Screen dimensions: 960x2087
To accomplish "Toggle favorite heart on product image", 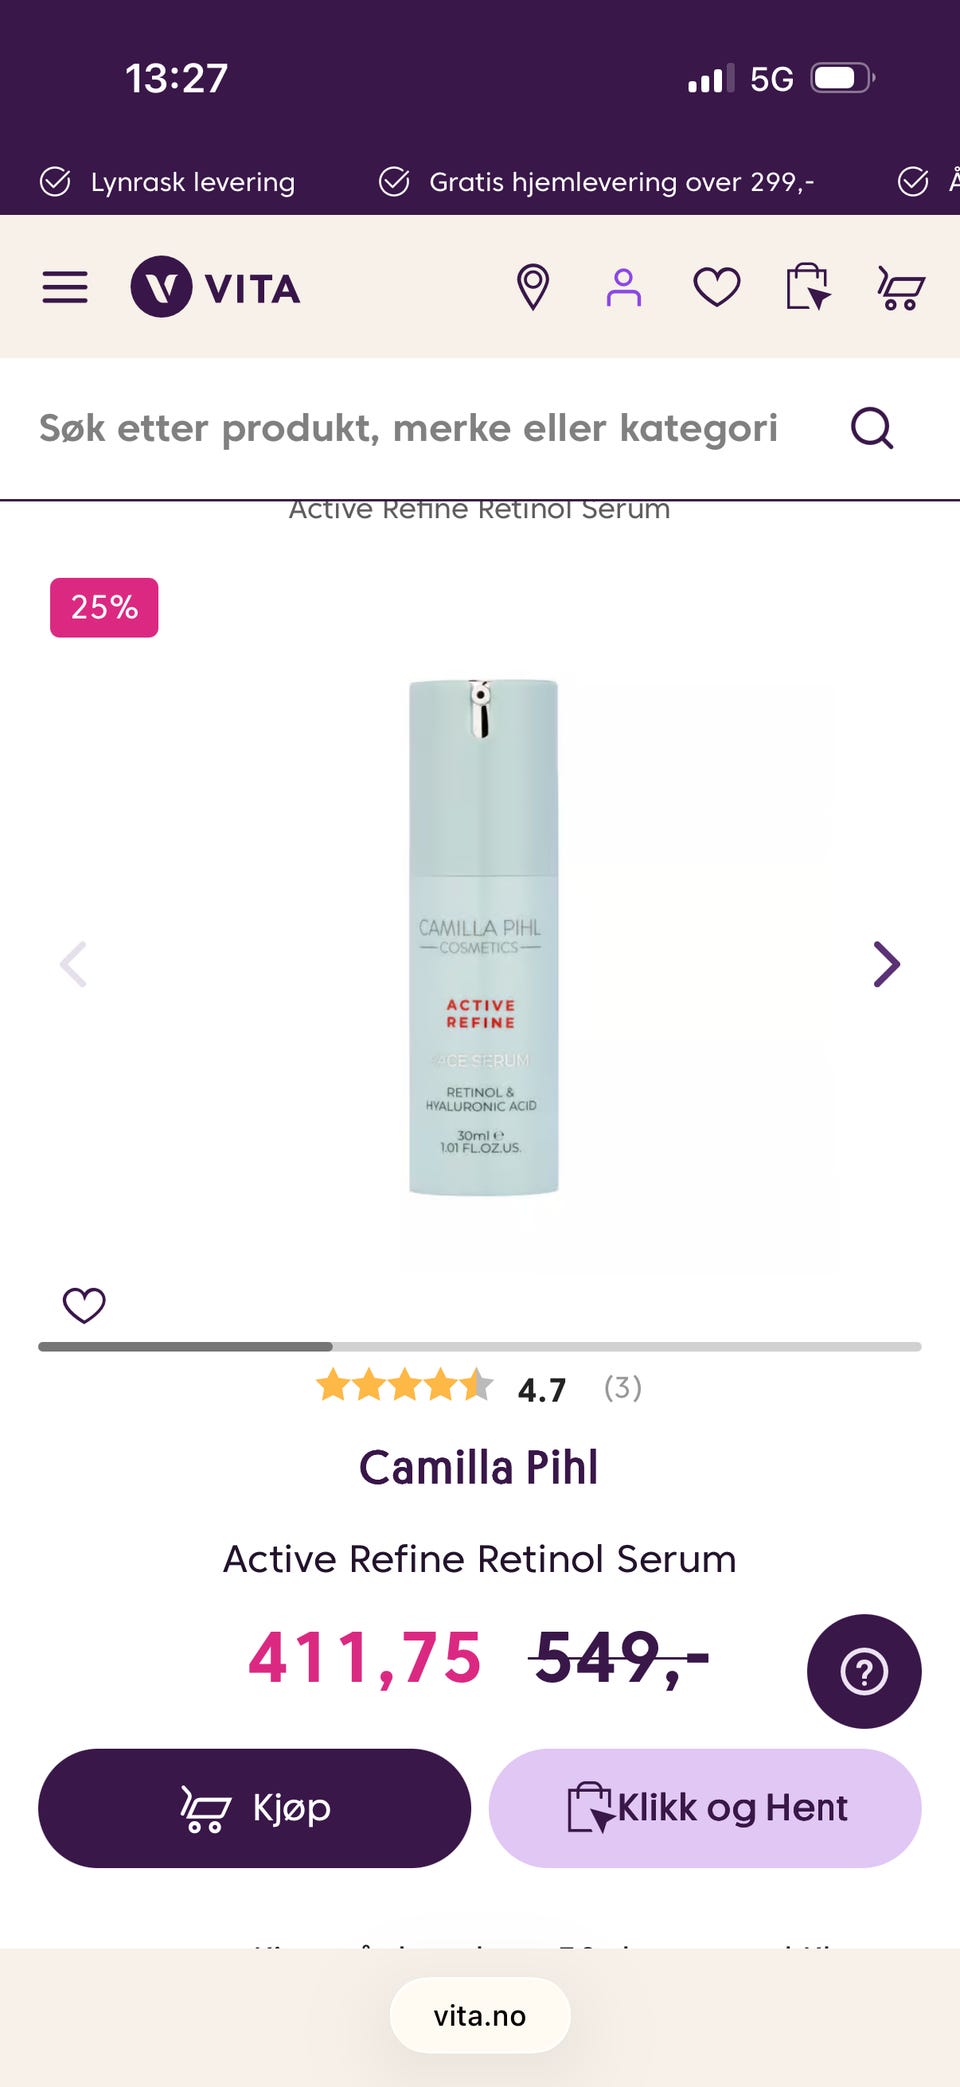I will 84,1305.
